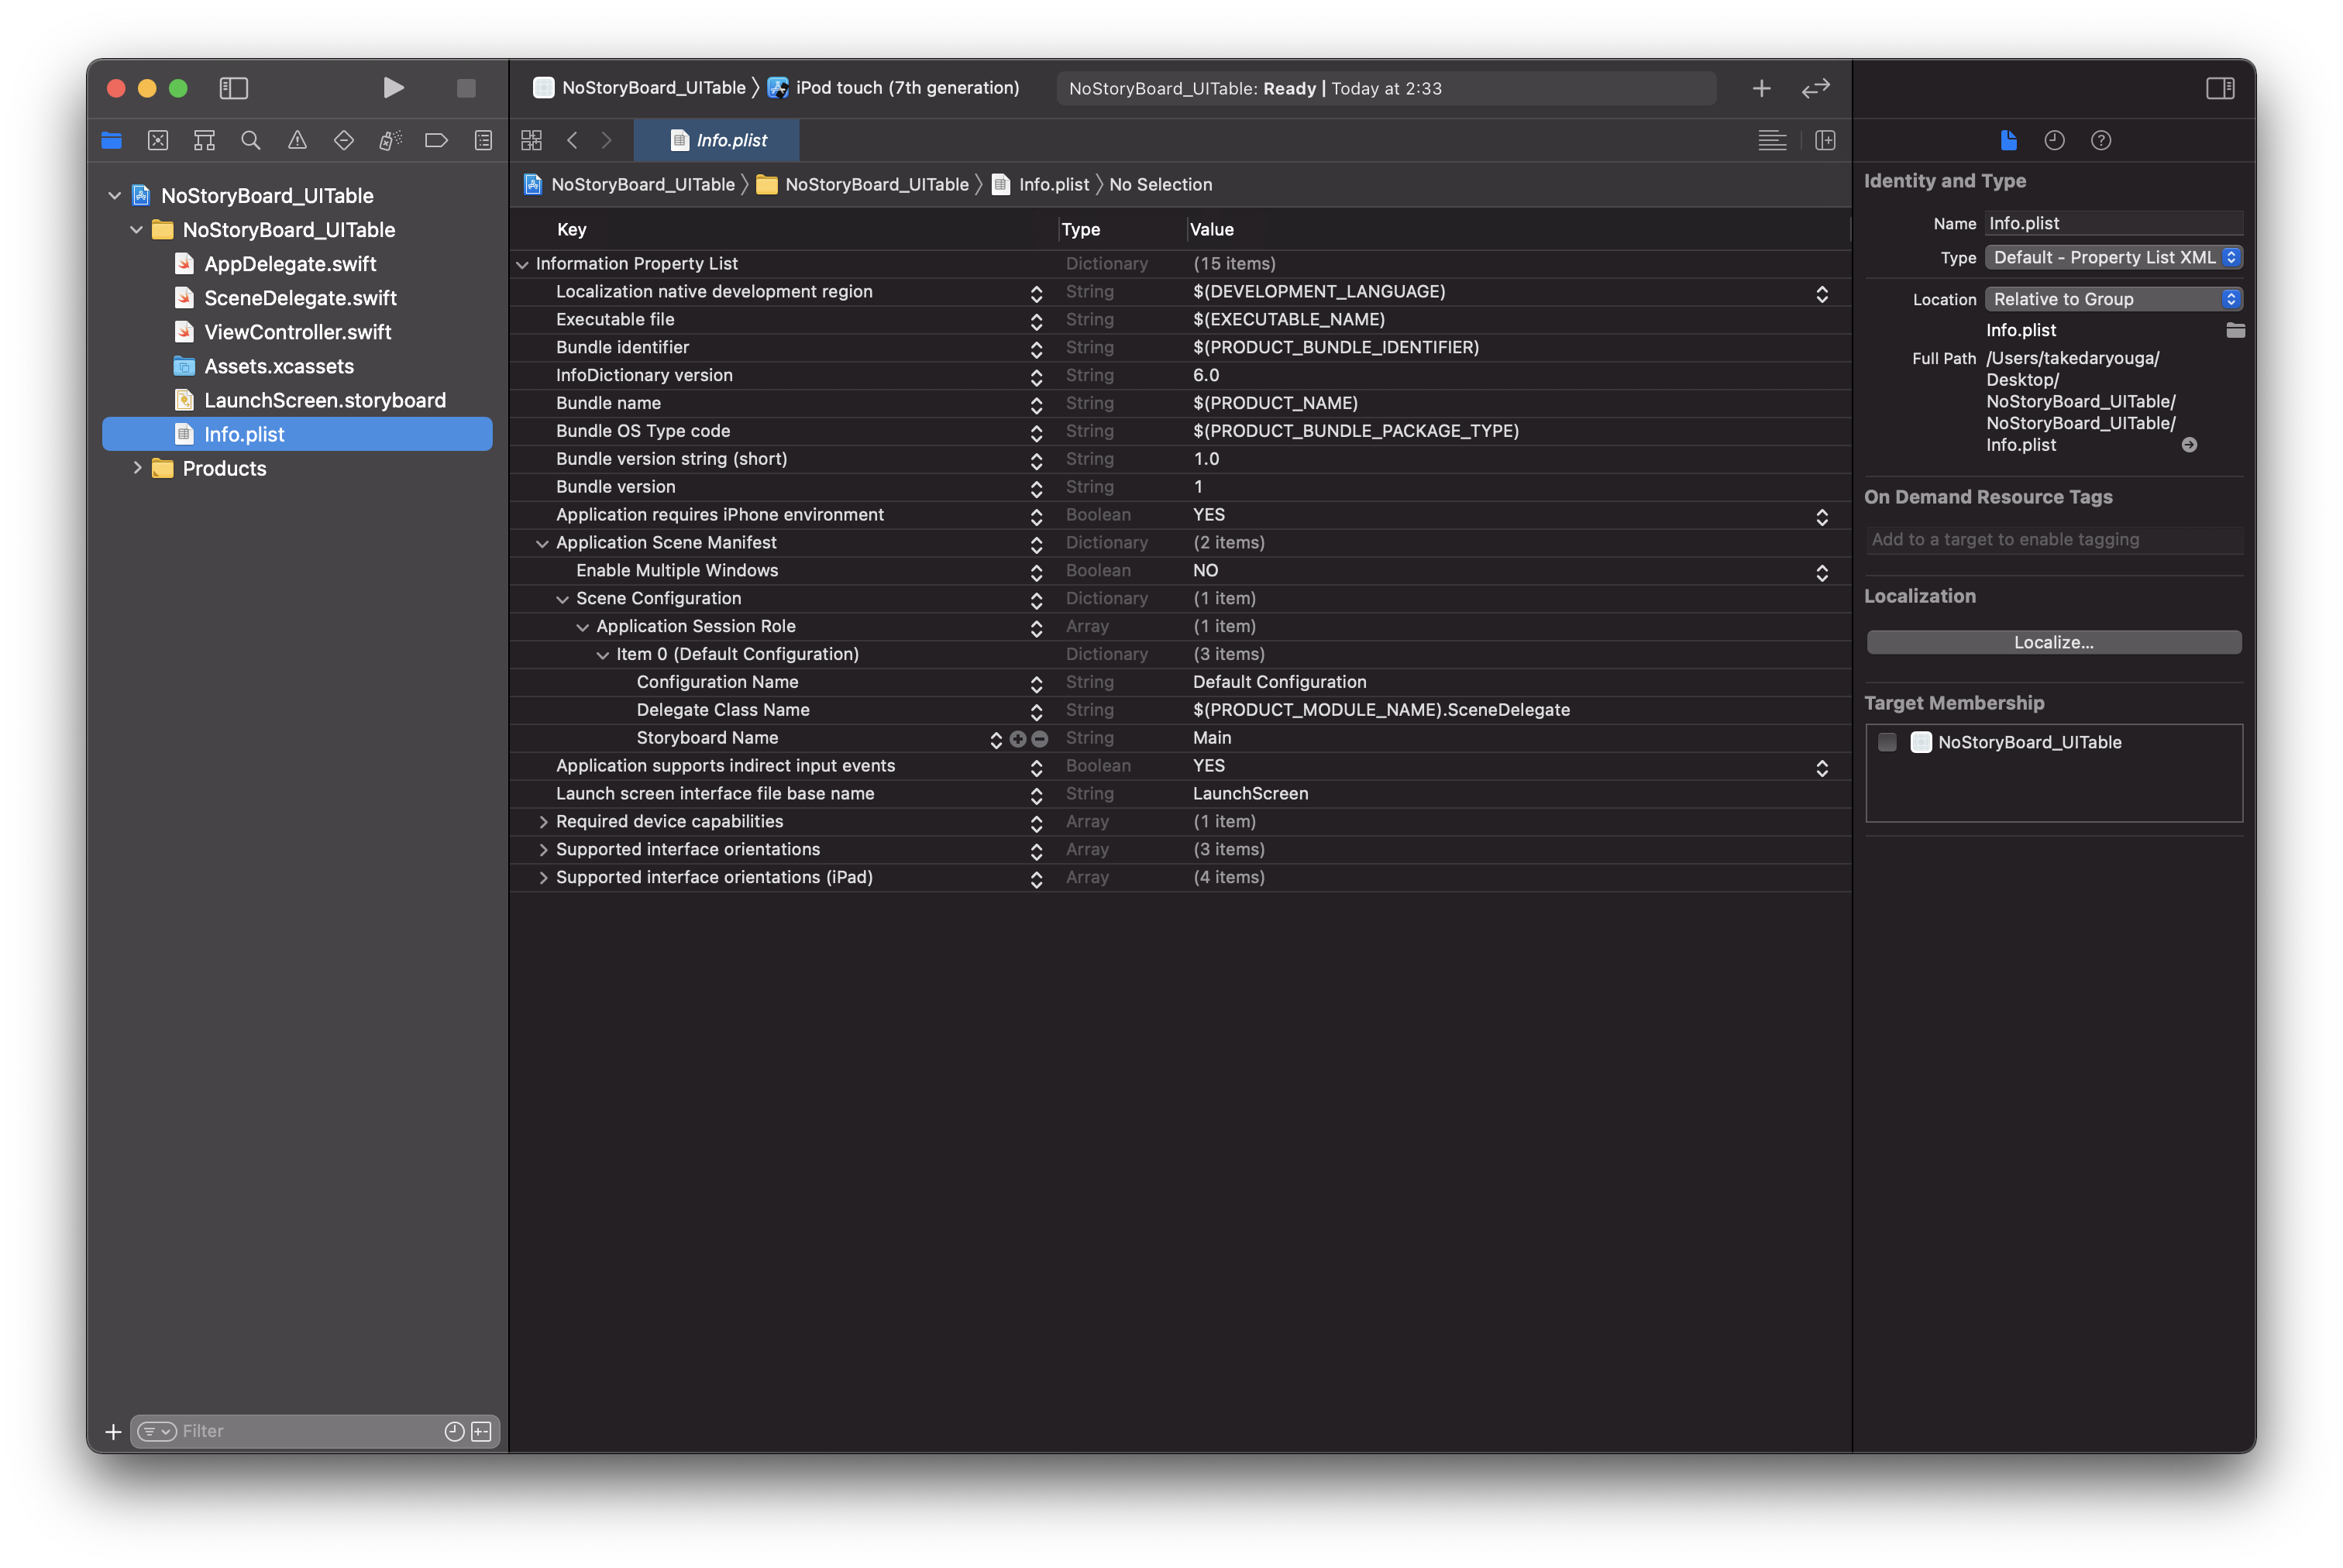
Task: Select the Info.plist editor tab
Action: (x=718, y=140)
